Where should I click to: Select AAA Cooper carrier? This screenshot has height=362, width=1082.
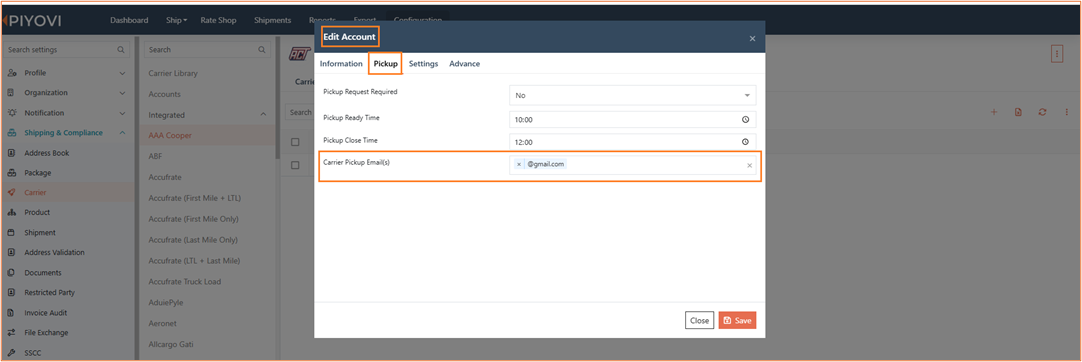click(170, 136)
